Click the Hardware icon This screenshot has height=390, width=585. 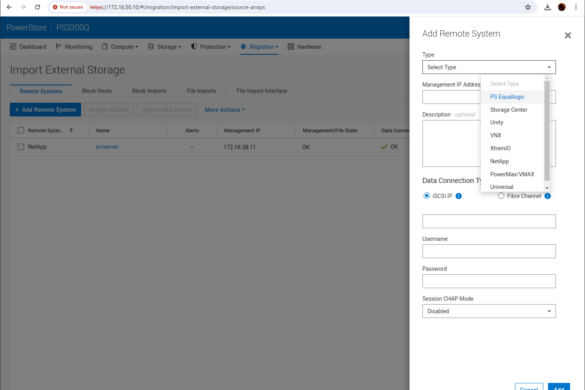(291, 47)
